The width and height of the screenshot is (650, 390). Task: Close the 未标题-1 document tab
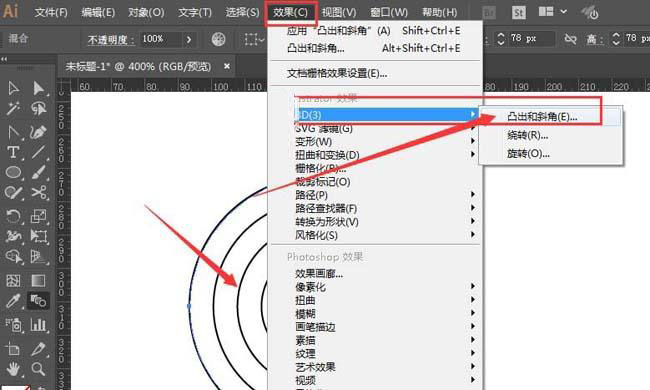click(227, 66)
